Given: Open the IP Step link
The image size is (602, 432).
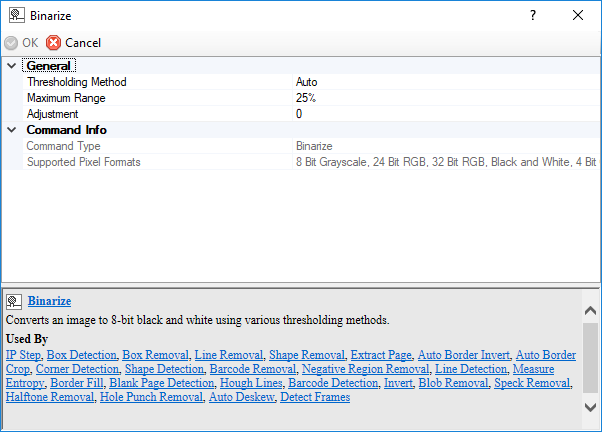Looking at the screenshot, I should 23,355.
